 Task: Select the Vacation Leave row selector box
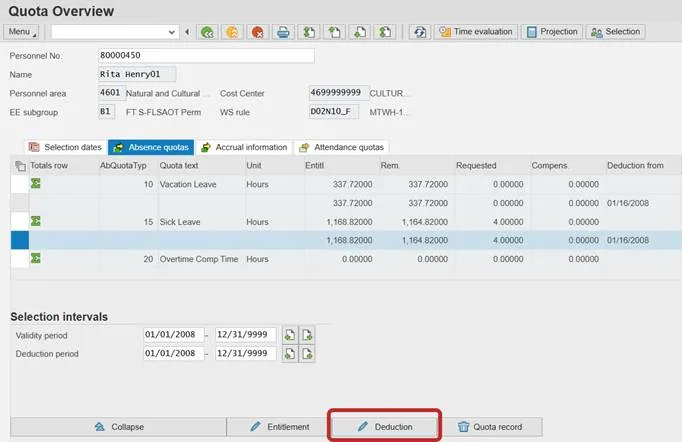coord(19,184)
